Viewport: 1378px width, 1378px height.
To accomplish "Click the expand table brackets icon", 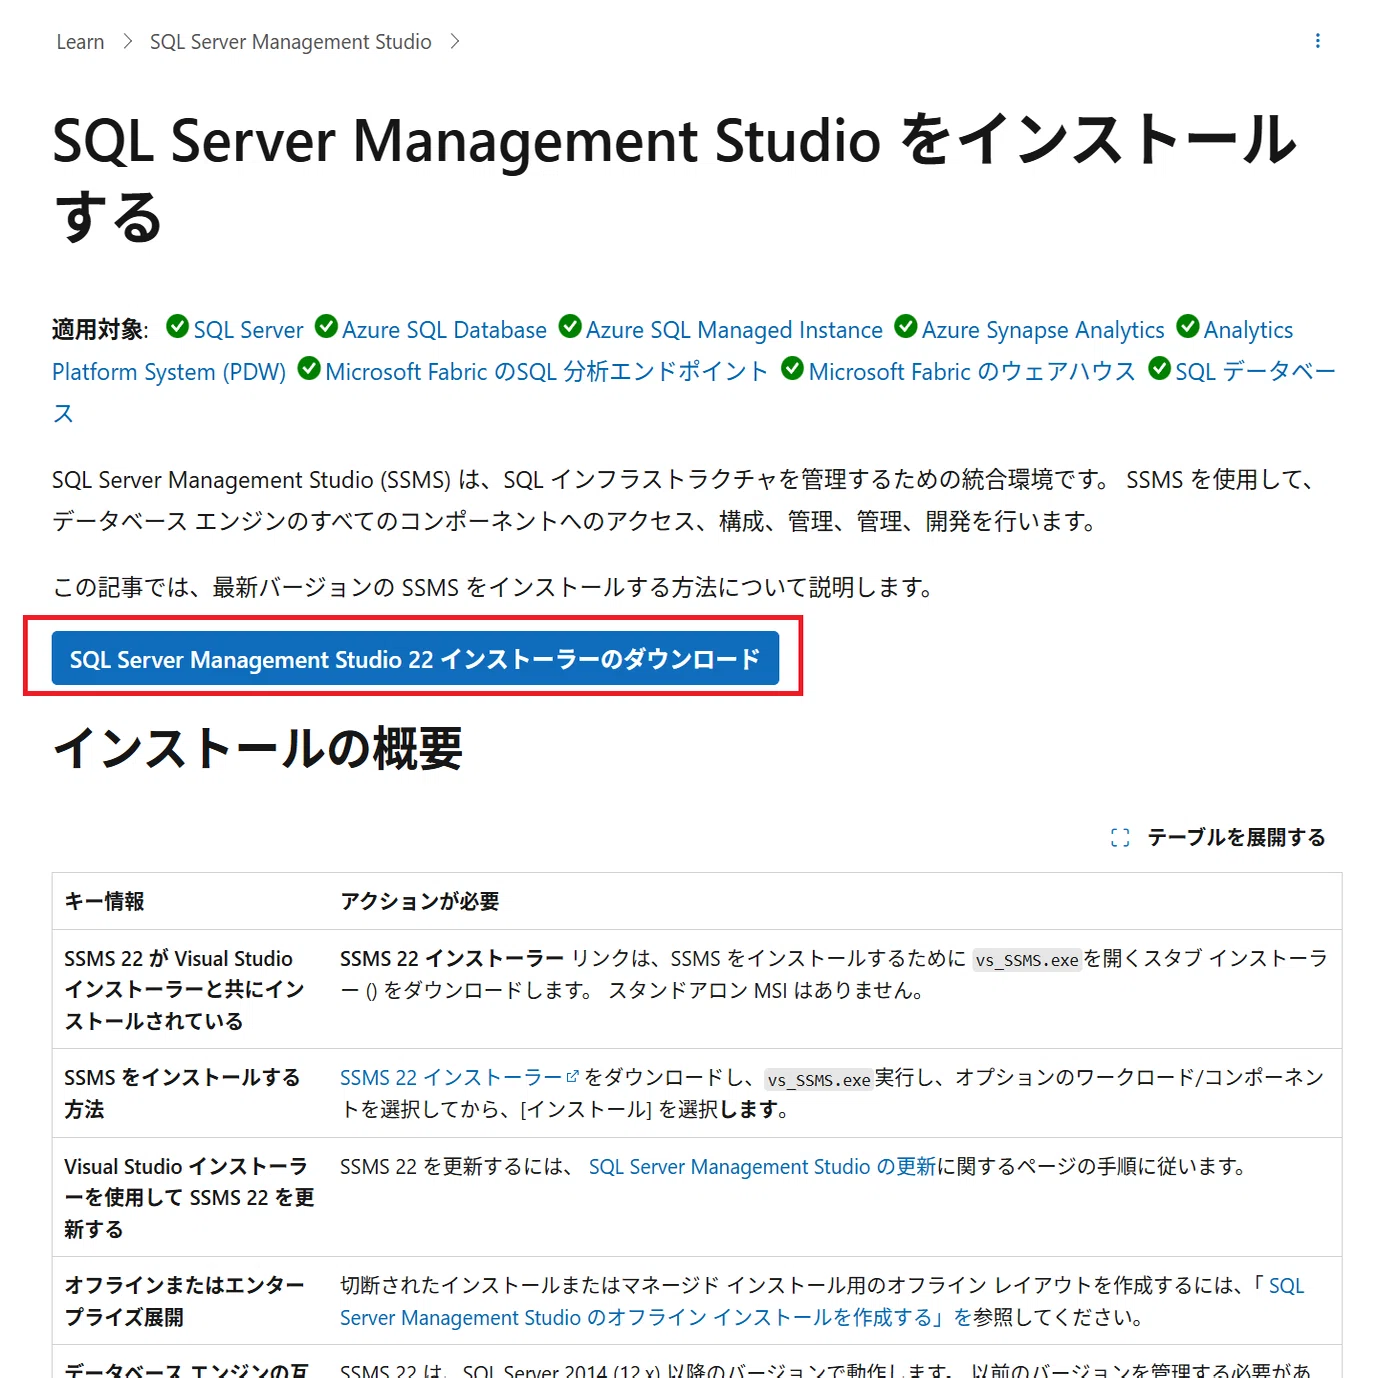I will (1120, 838).
